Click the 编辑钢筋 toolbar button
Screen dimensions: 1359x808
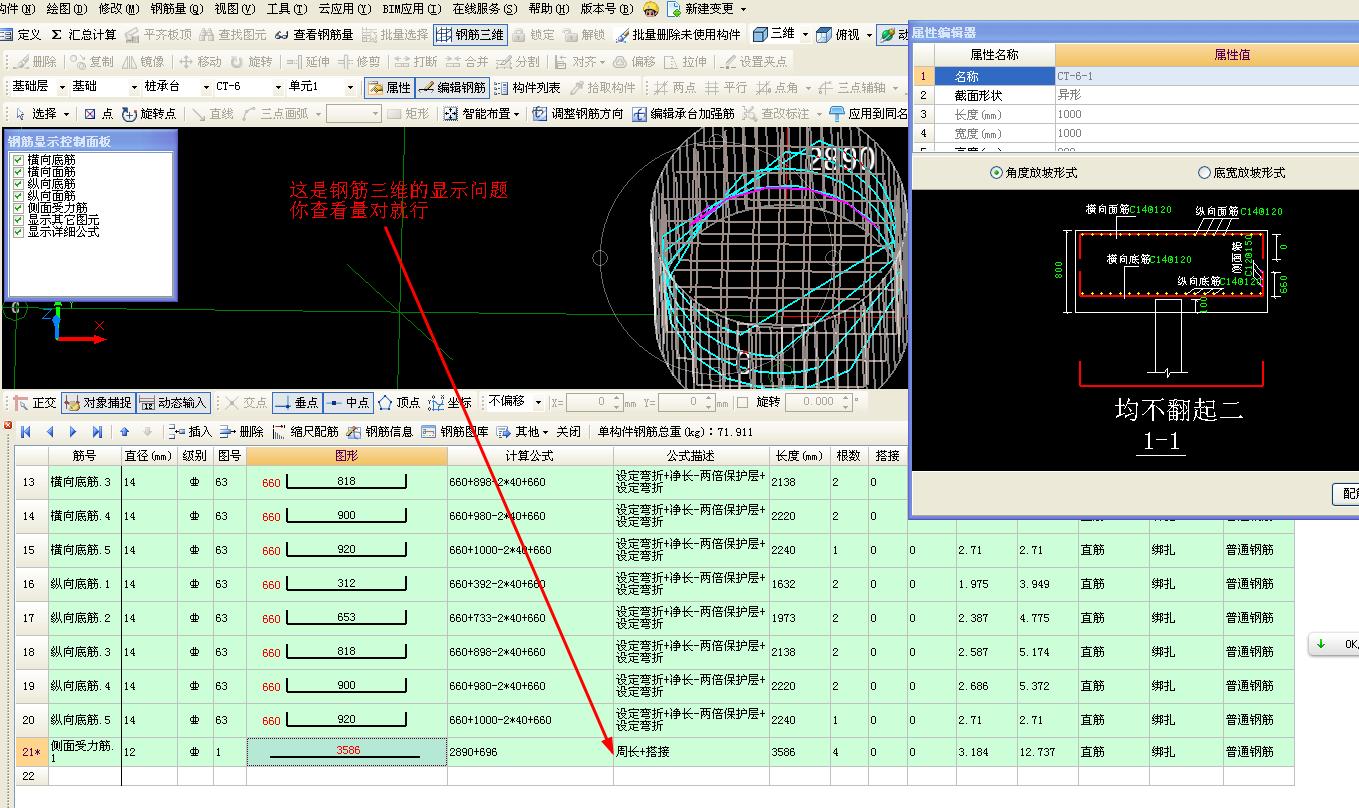(452, 88)
